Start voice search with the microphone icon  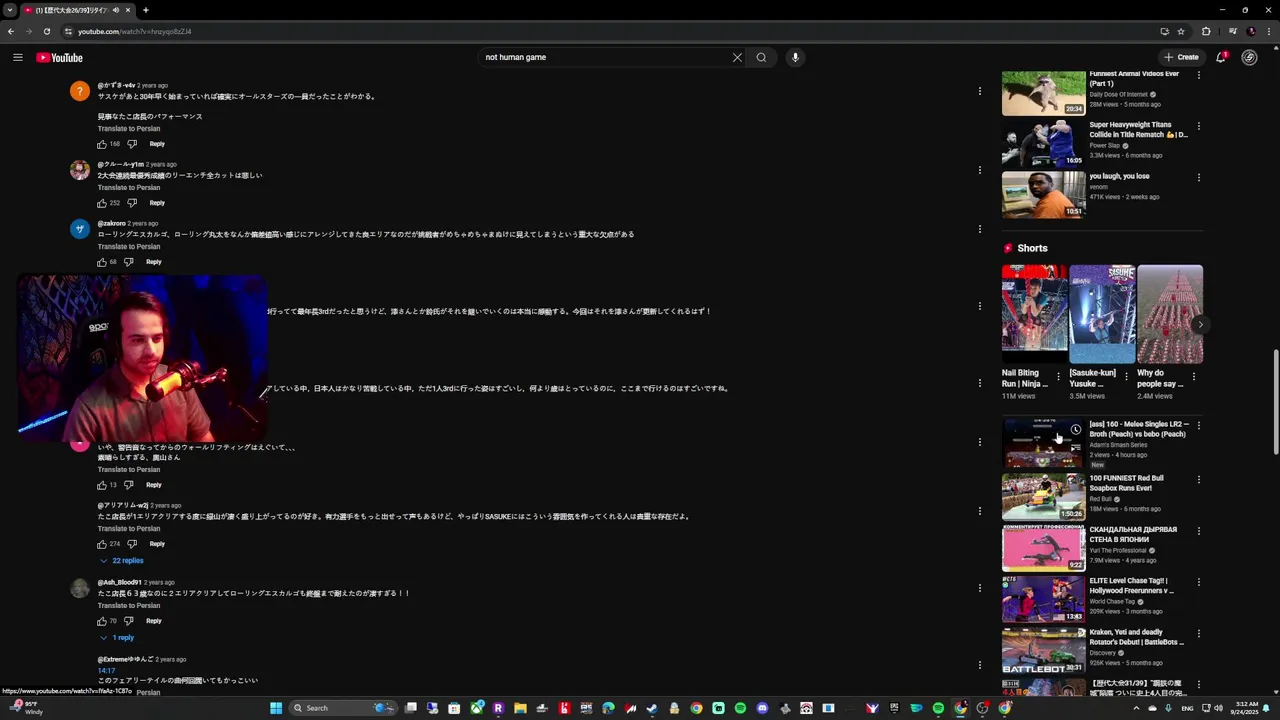[x=795, y=57]
